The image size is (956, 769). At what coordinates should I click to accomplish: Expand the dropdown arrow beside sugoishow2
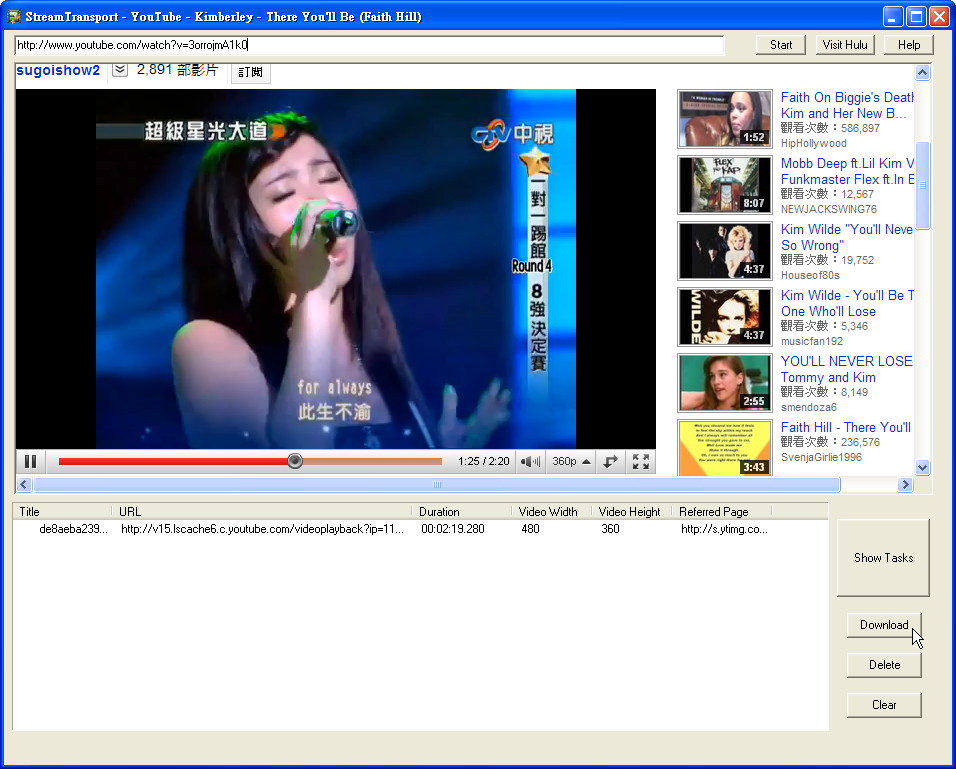pos(120,70)
